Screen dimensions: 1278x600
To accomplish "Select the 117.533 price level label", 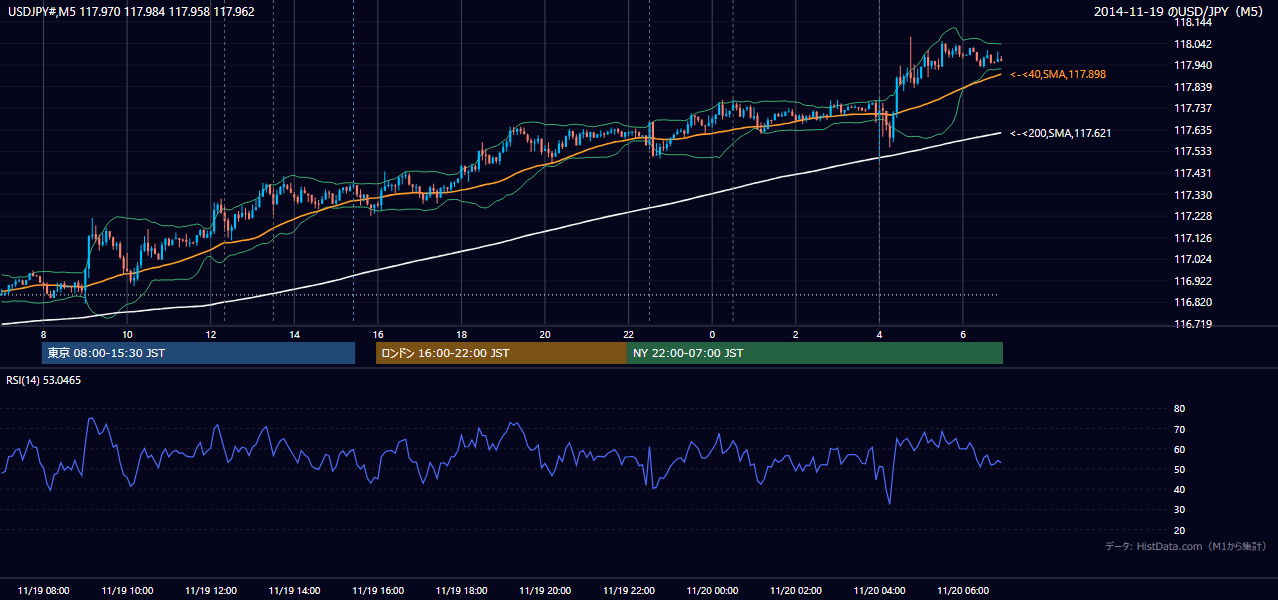I will coord(1192,151).
